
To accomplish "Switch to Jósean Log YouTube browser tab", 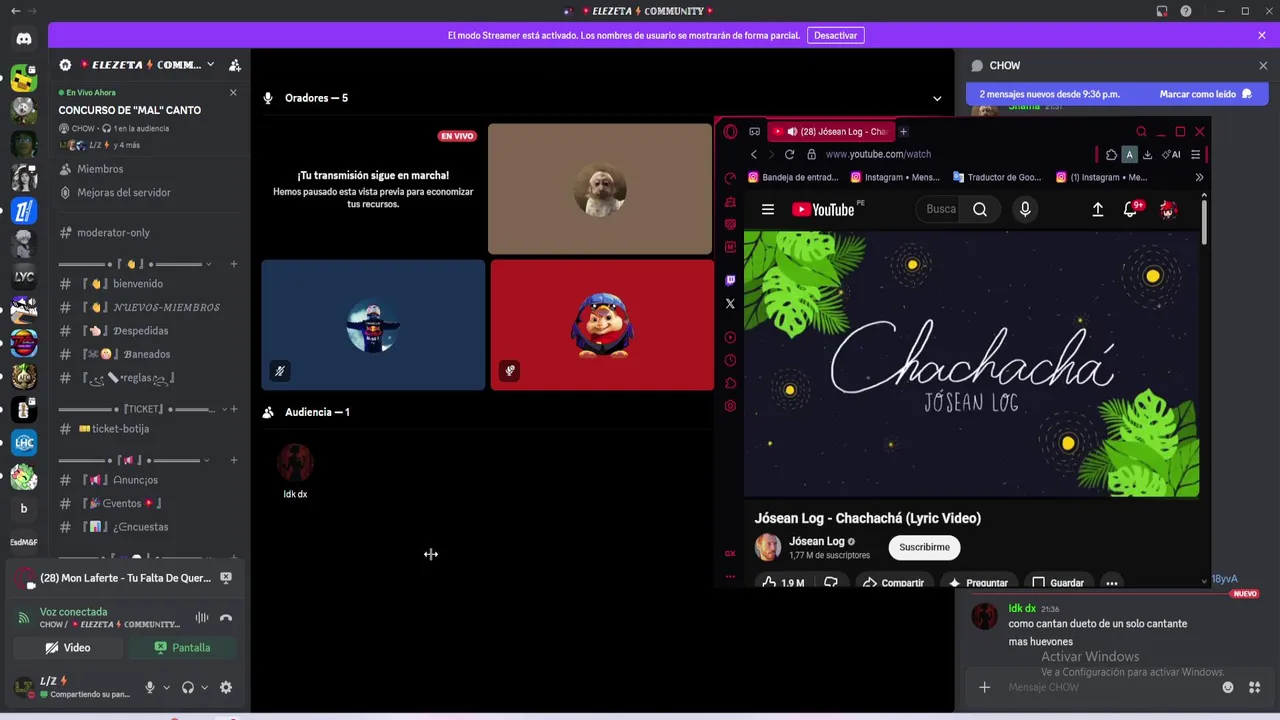I will (x=832, y=131).
